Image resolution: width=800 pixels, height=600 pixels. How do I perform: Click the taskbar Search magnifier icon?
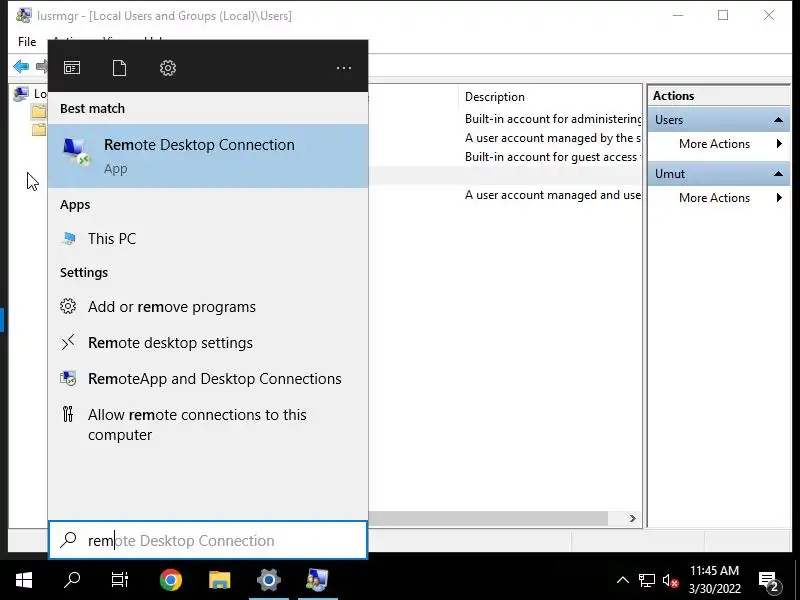[71, 580]
